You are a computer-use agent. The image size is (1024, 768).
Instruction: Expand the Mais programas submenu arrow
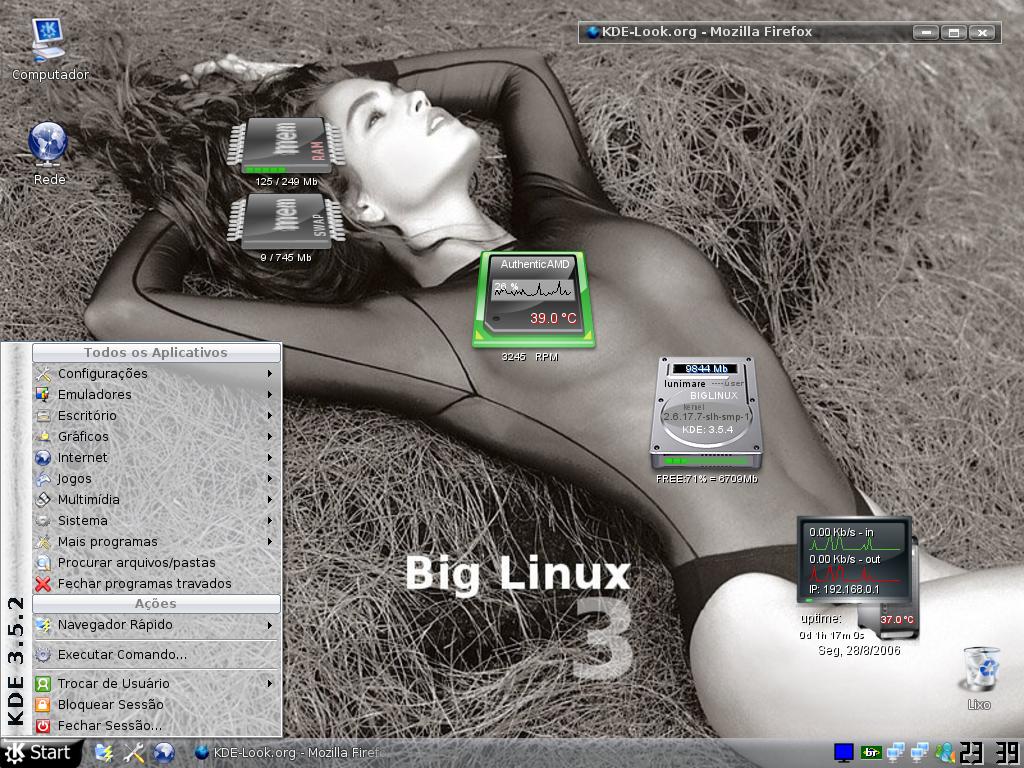coord(270,541)
